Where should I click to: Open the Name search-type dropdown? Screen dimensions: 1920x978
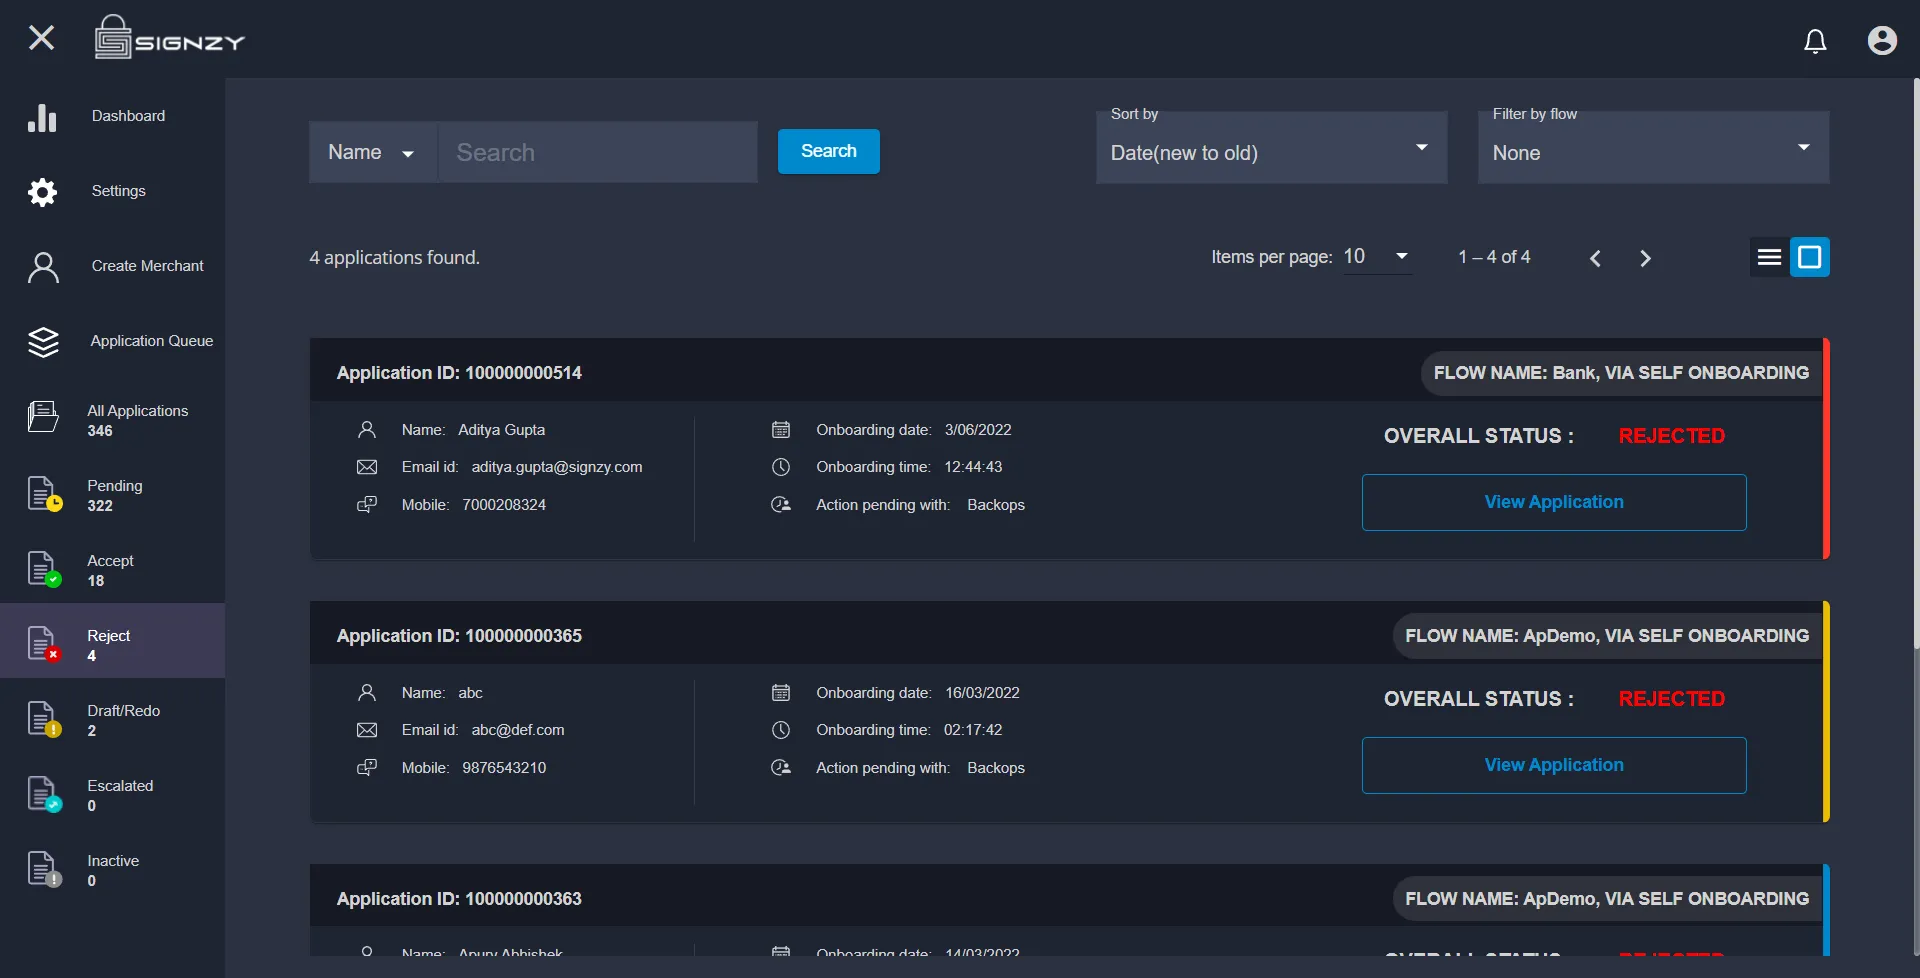[372, 152]
